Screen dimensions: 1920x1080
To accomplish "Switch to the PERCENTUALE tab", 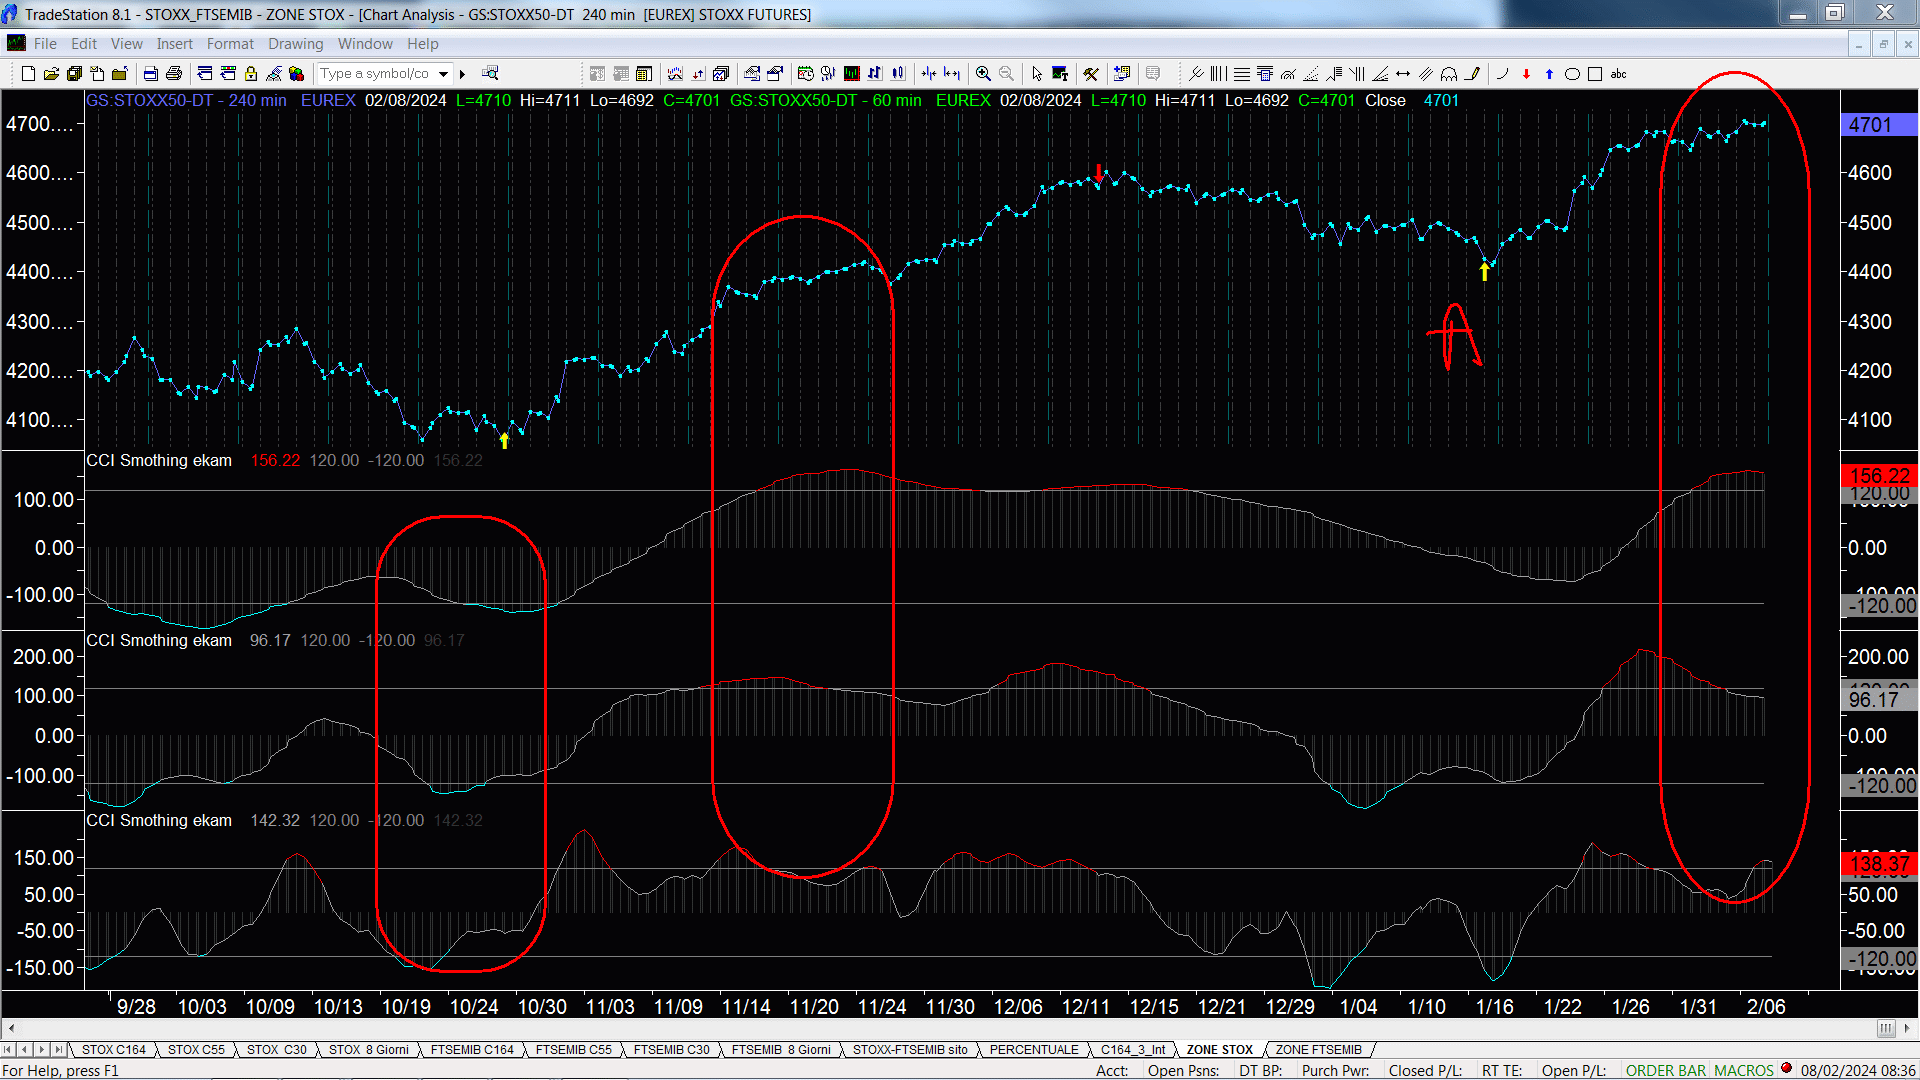I will click(x=1034, y=1049).
